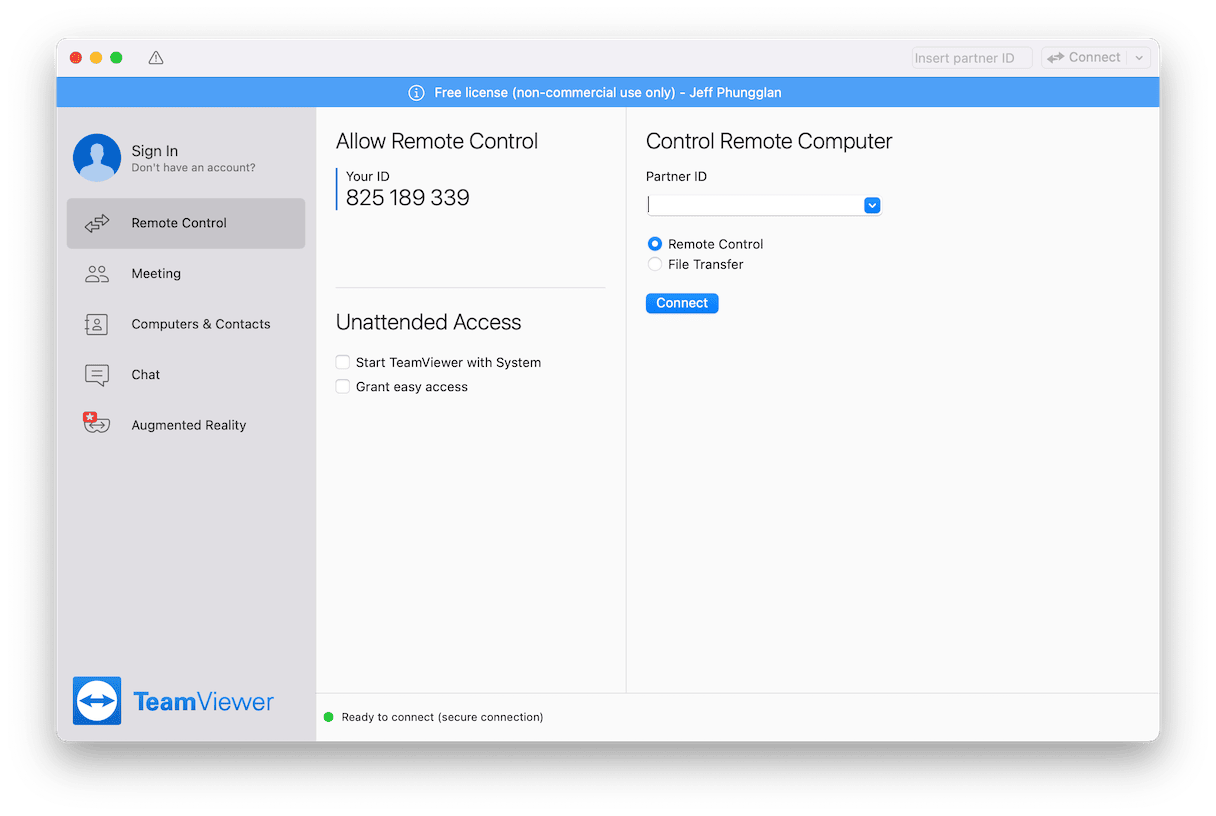Enable Start TeamViewer with System checkbox
Viewport: 1216px width, 816px height.
pos(343,362)
